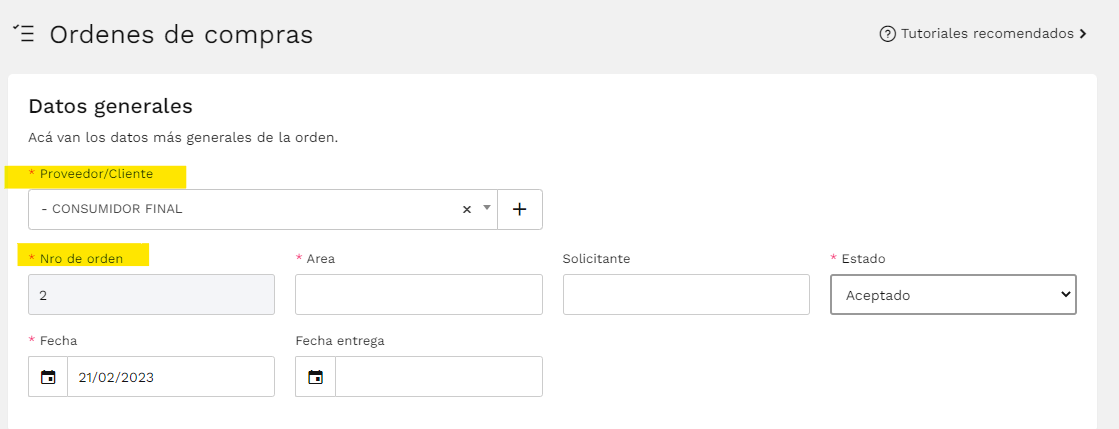Focus the Area input field
The image size is (1119, 429).
[419, 294]
